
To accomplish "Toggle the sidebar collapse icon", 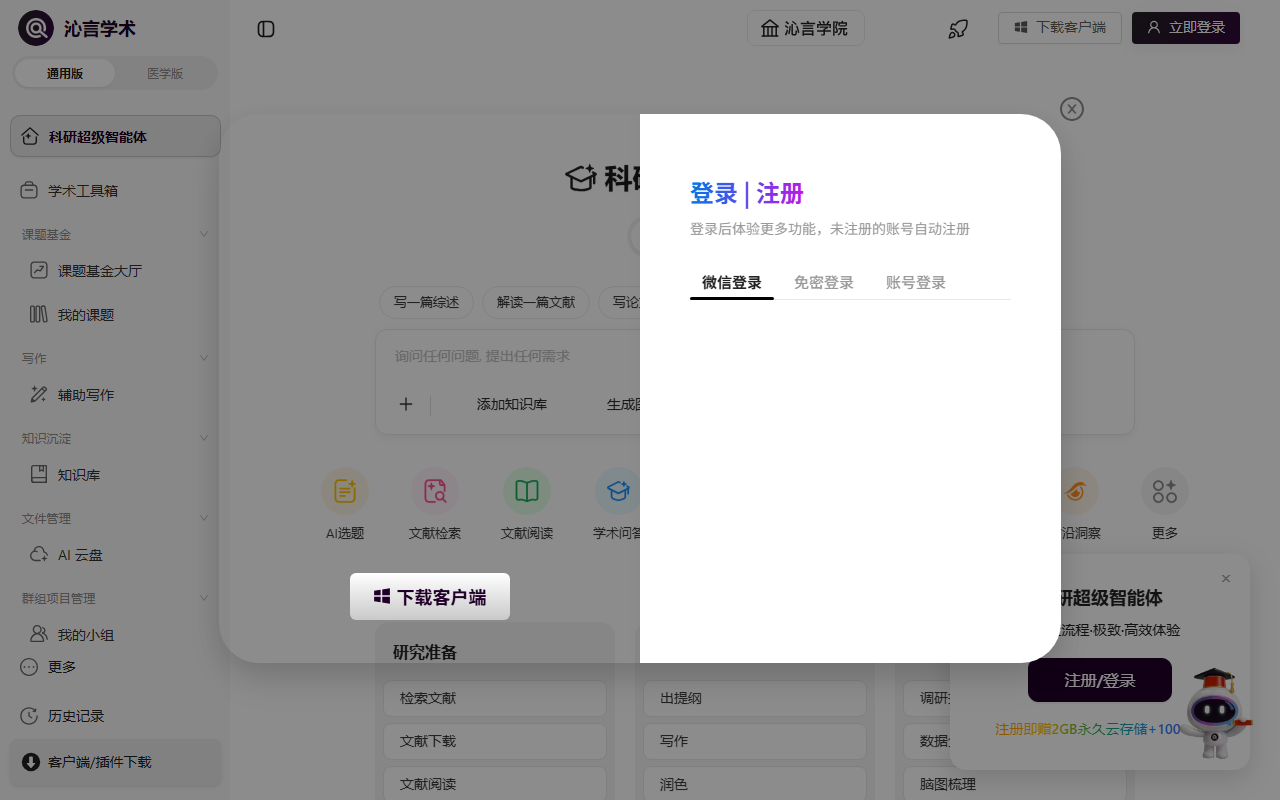I will pyautogui.click(x=266, y=29).
